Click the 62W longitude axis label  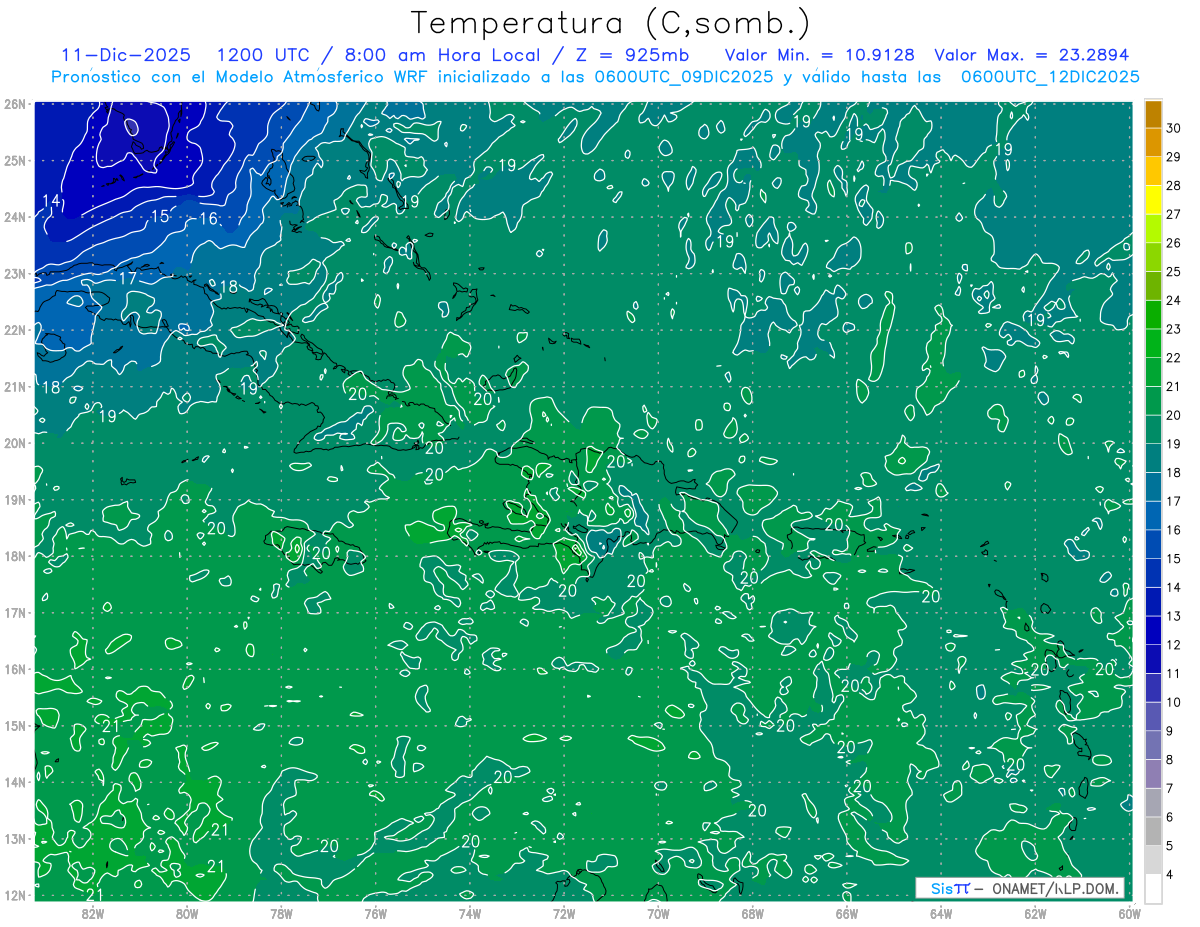1035,912
